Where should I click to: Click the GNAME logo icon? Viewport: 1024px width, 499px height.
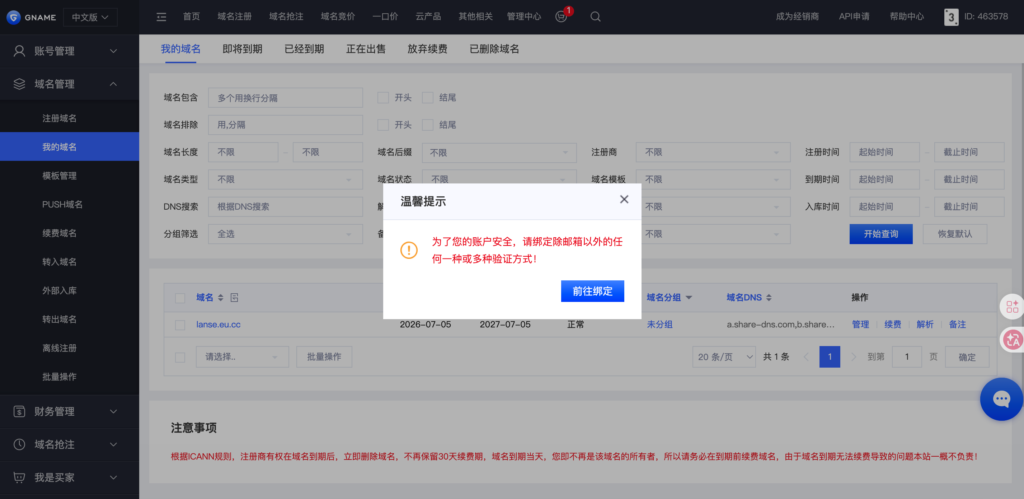pyautogui.click(x=13, y=17)
